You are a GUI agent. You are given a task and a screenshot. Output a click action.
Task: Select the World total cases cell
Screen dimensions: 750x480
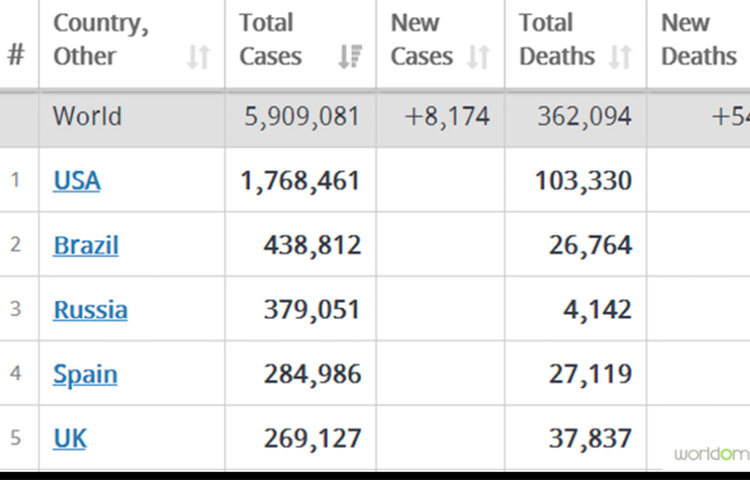[x=301, y=117]
